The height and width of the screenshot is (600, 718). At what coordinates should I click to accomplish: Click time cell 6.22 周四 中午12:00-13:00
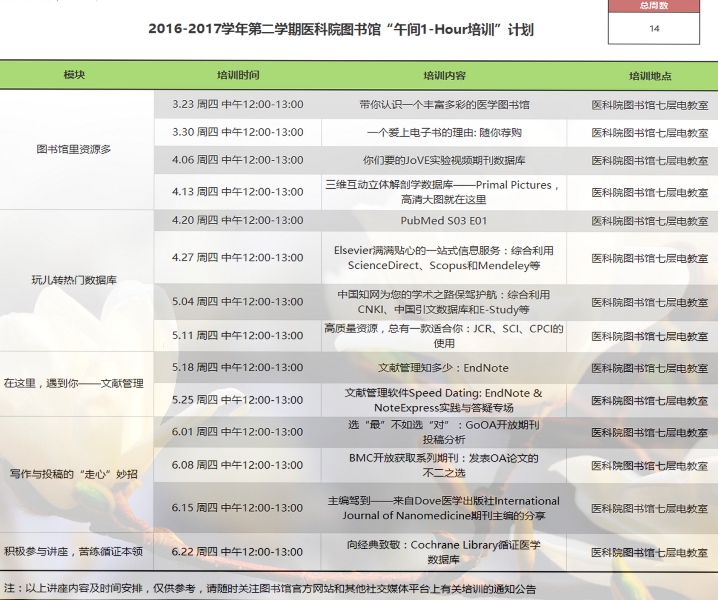click(238, 551)
